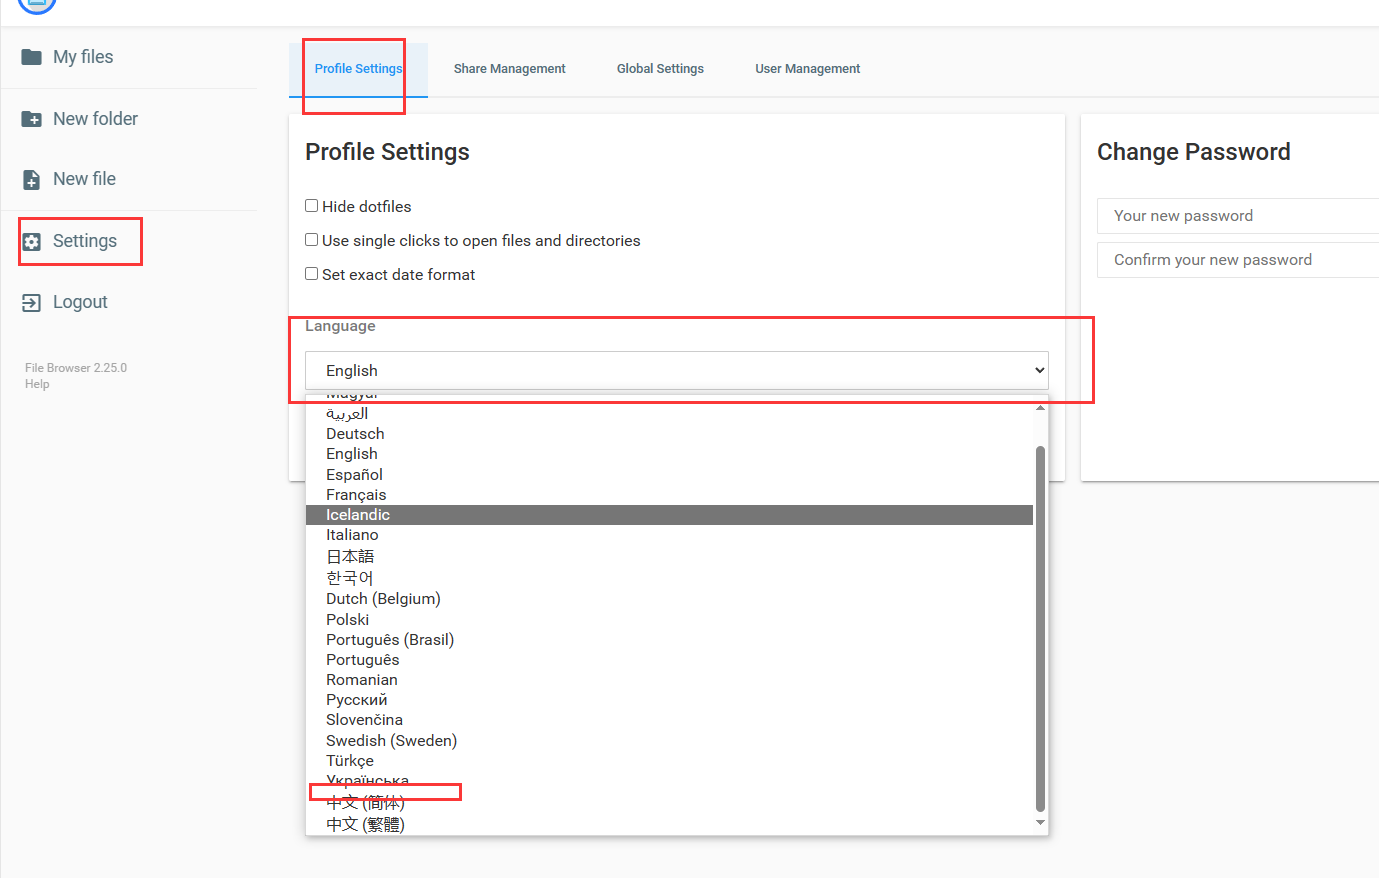Select Українська from the language list
The width and height of the screenshot is (1379, 878).
point(669,781)
